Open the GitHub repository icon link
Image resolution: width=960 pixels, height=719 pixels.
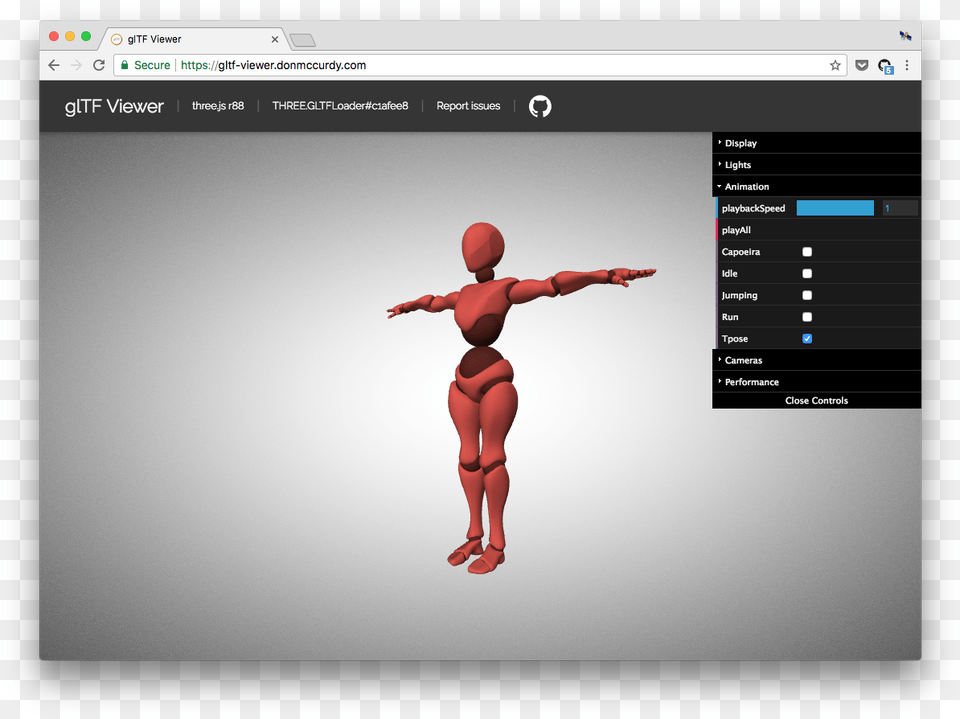(540, 106)
